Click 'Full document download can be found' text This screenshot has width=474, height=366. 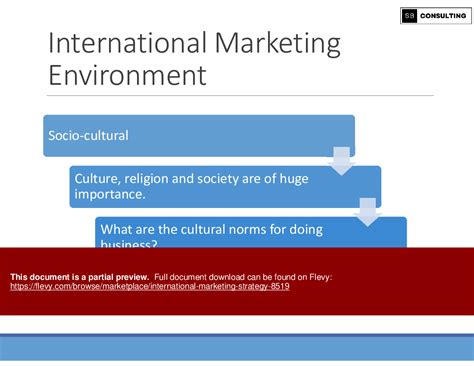coord(243,277)
